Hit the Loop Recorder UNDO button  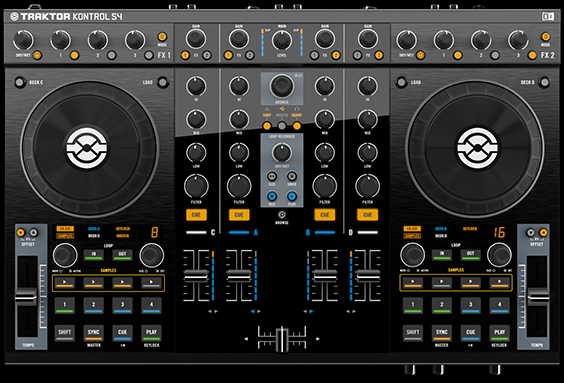click(x=292, y=176)
